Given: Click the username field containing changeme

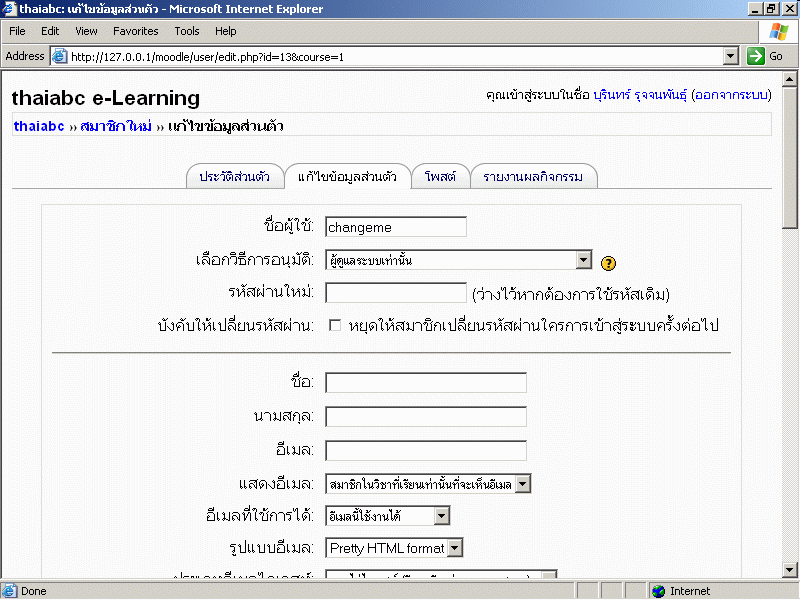Looking at the screenshot, I should [396, 227].
